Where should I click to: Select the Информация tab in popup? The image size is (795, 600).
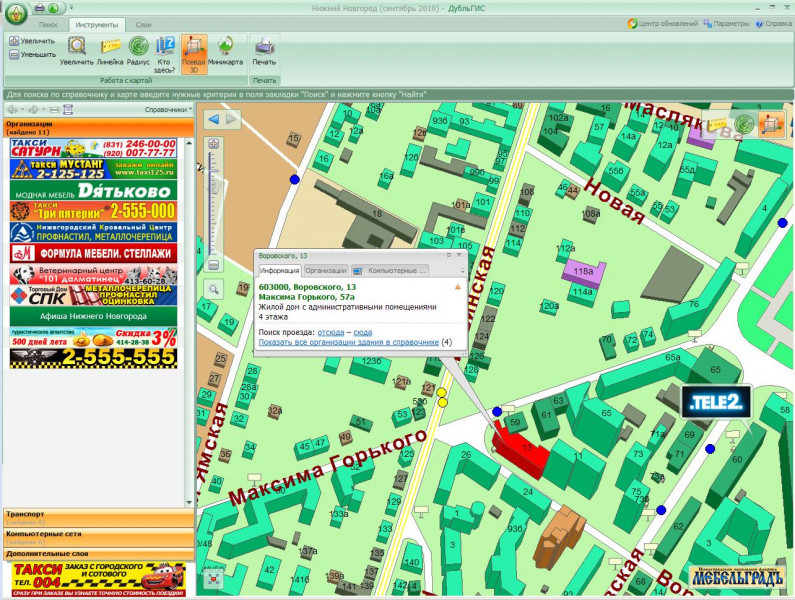[279, 271]
